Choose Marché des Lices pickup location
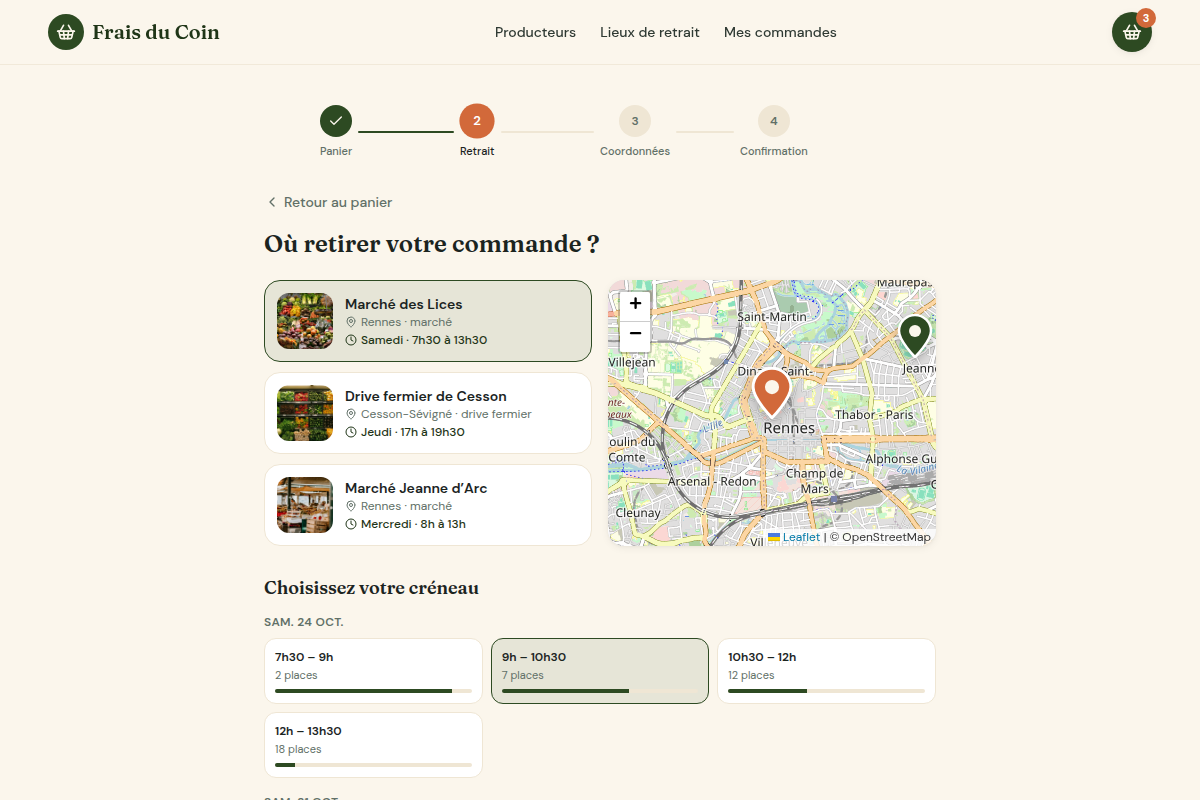This screenshot has width=1200, height=800. (428, 321)
